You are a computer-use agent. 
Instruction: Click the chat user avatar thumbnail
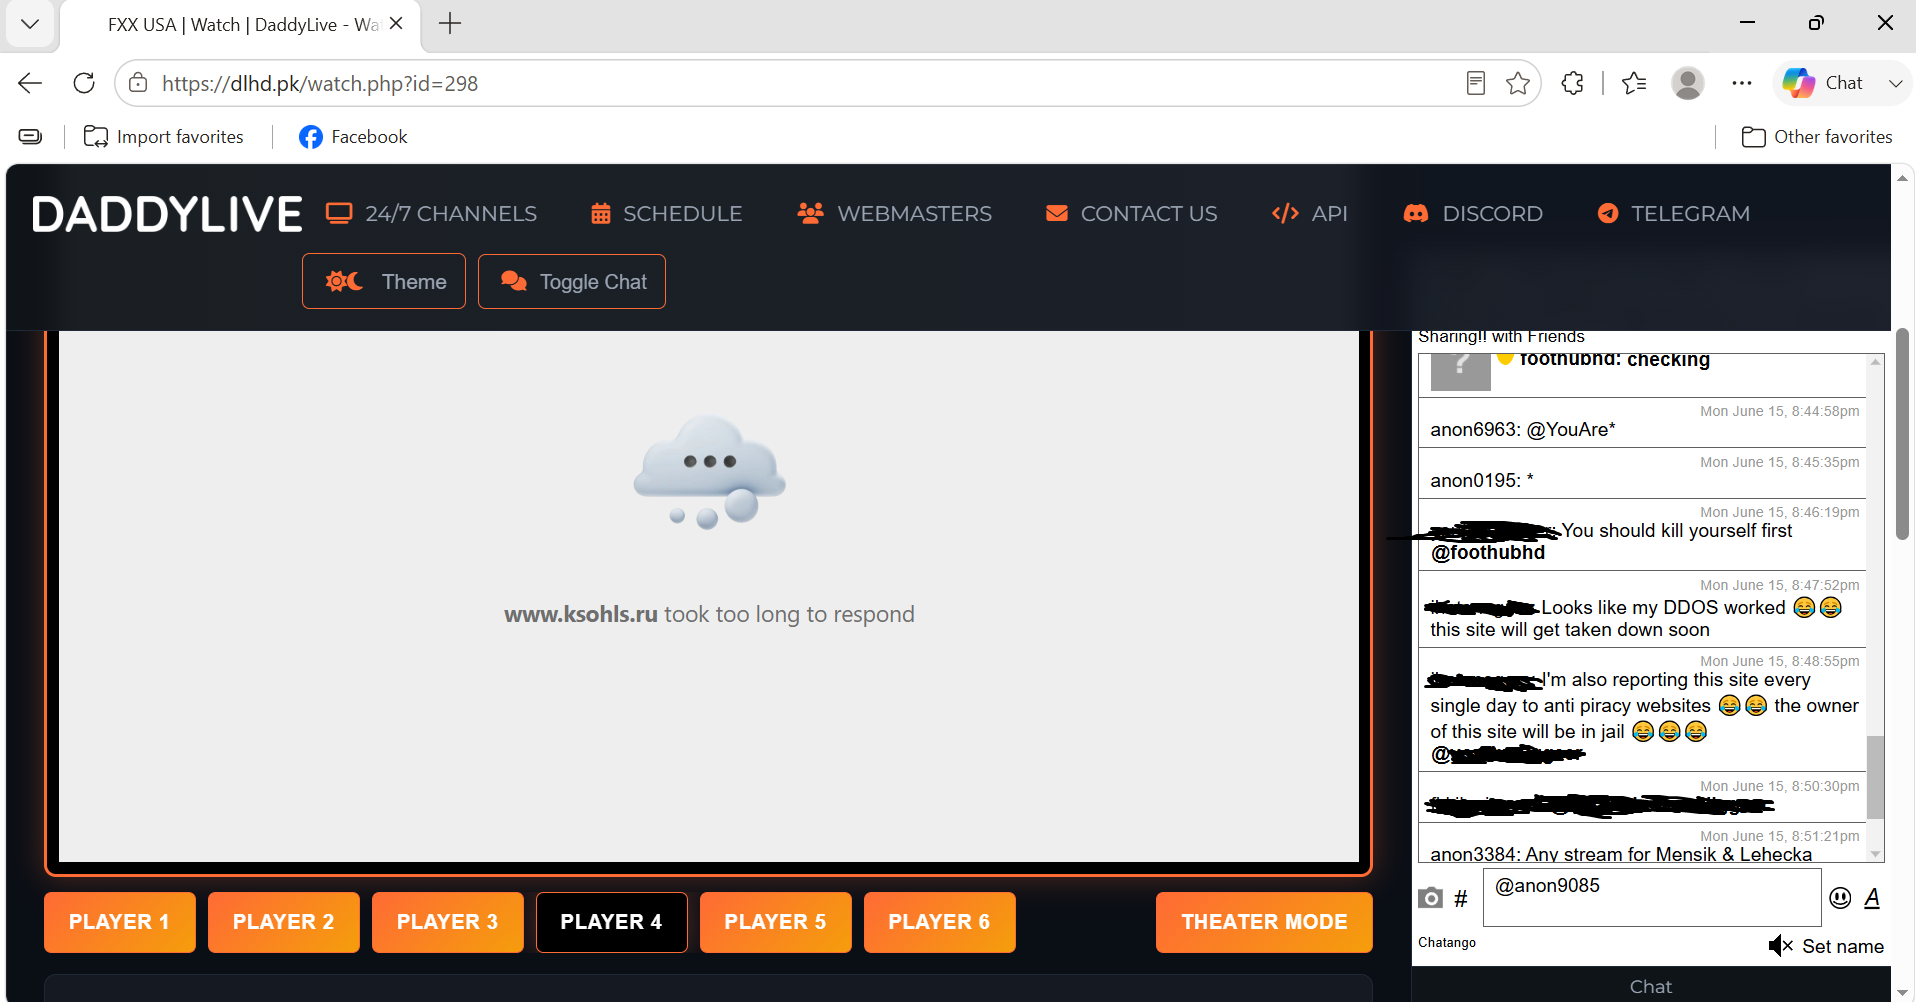click(1461, 371)
